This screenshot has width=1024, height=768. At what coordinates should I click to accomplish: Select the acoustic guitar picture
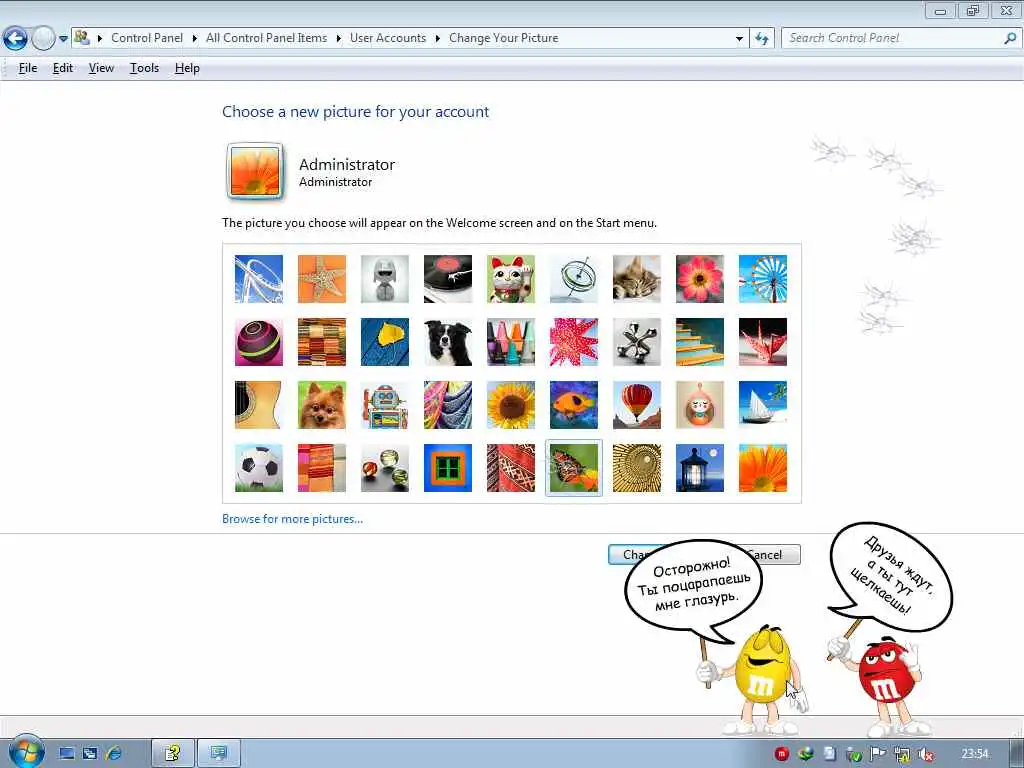point(259,405)
